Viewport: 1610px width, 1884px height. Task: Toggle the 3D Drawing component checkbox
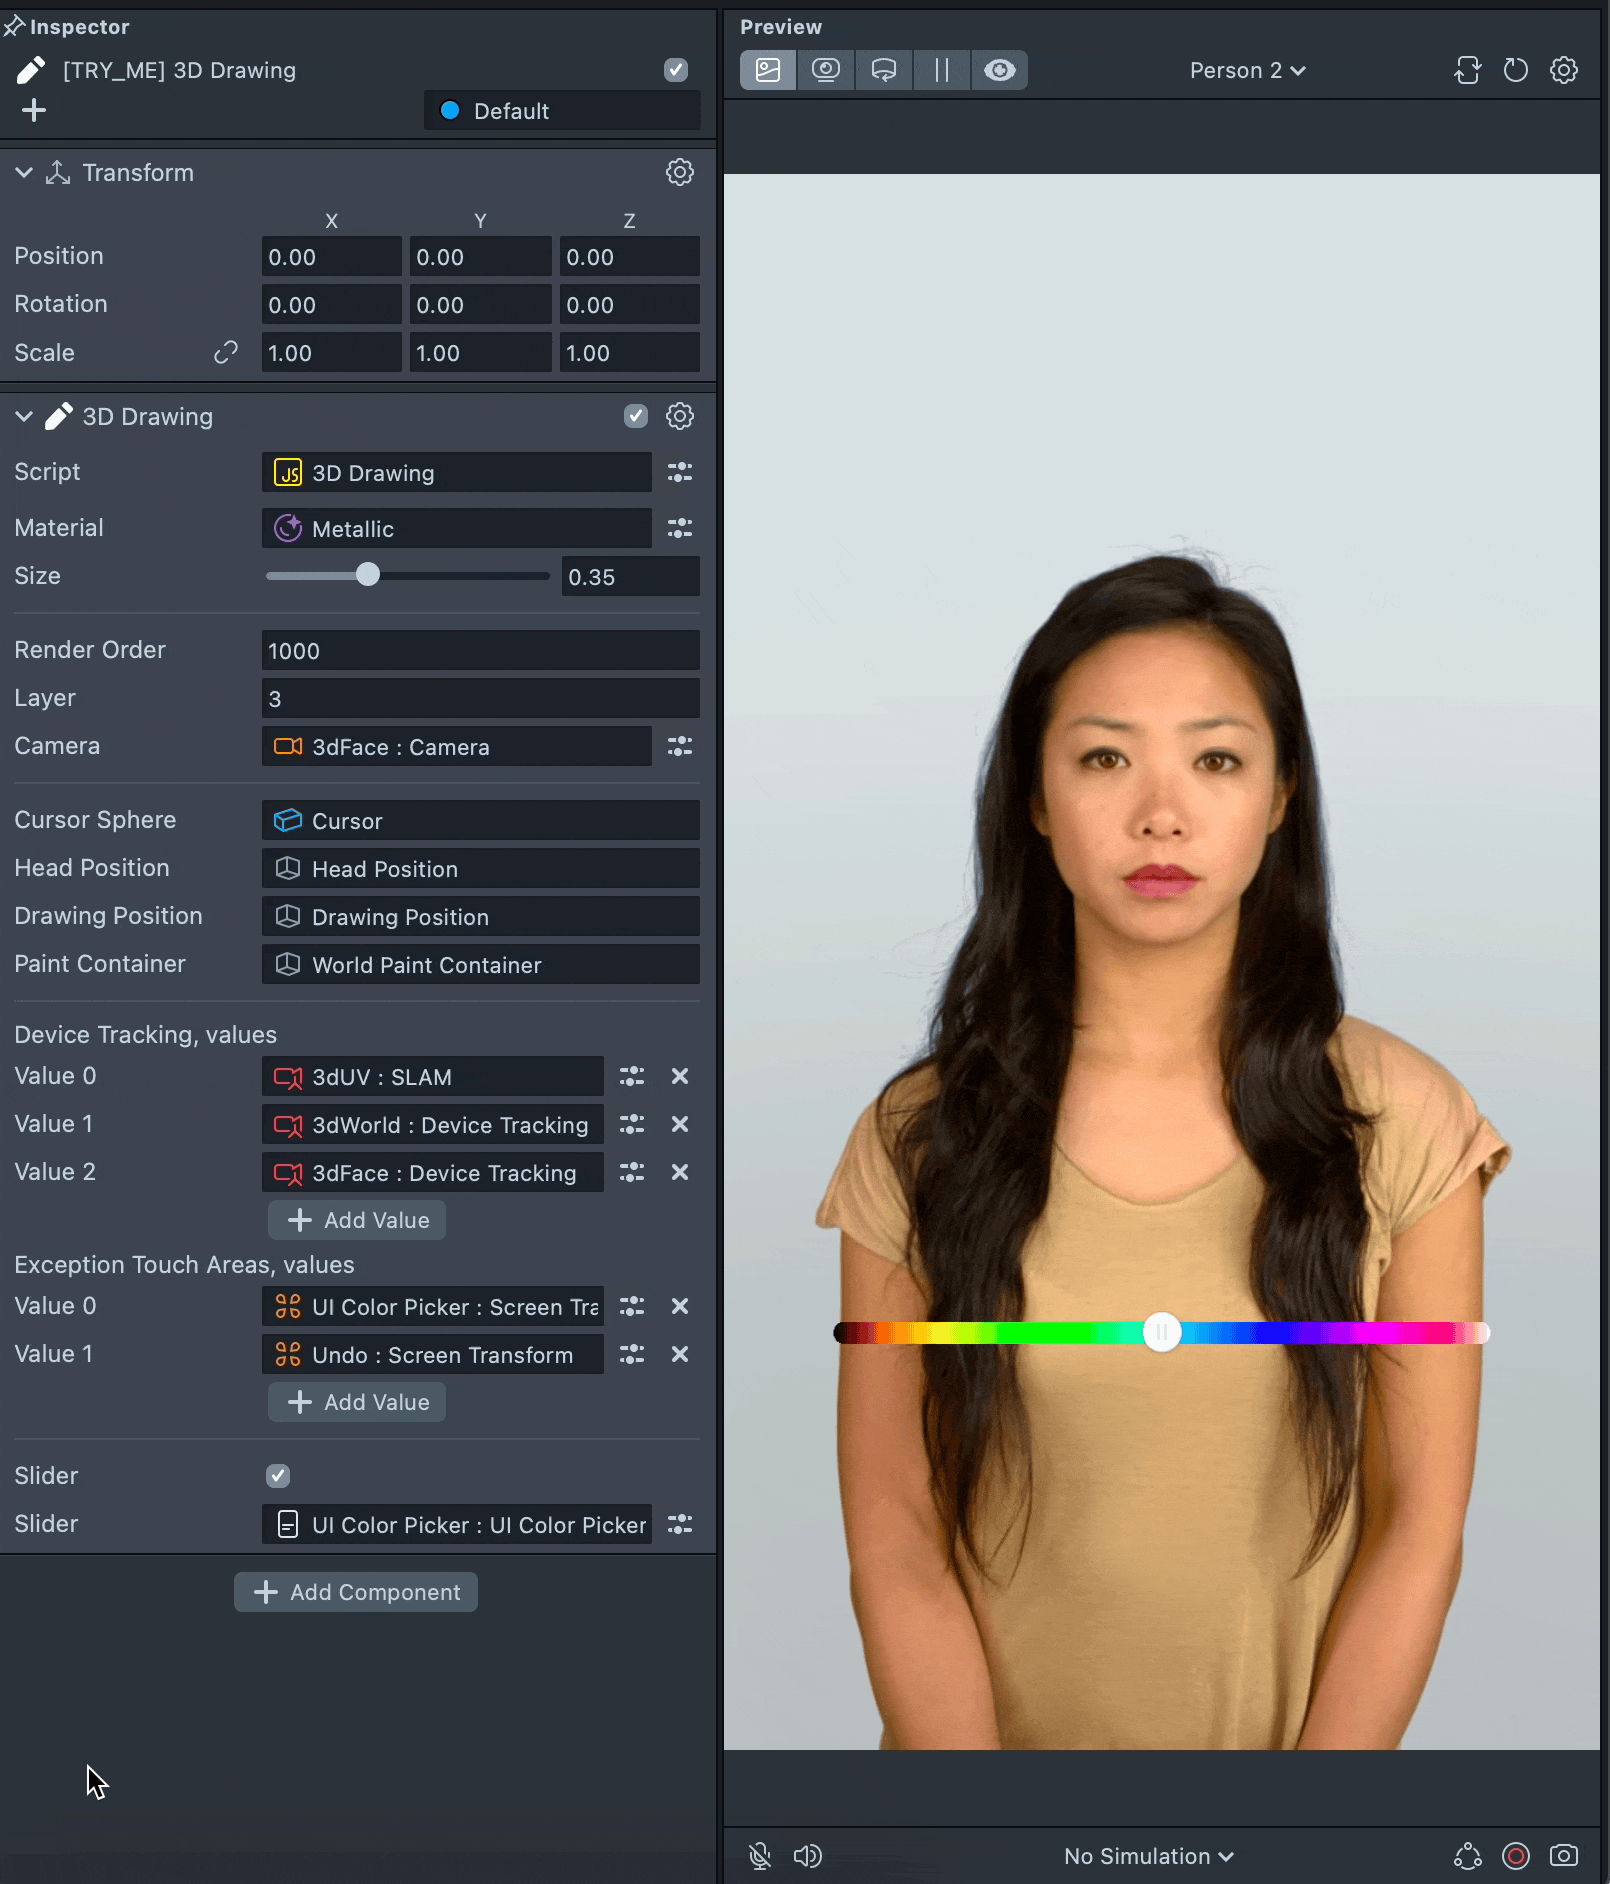pyautogui.click(x=636, y=416)
